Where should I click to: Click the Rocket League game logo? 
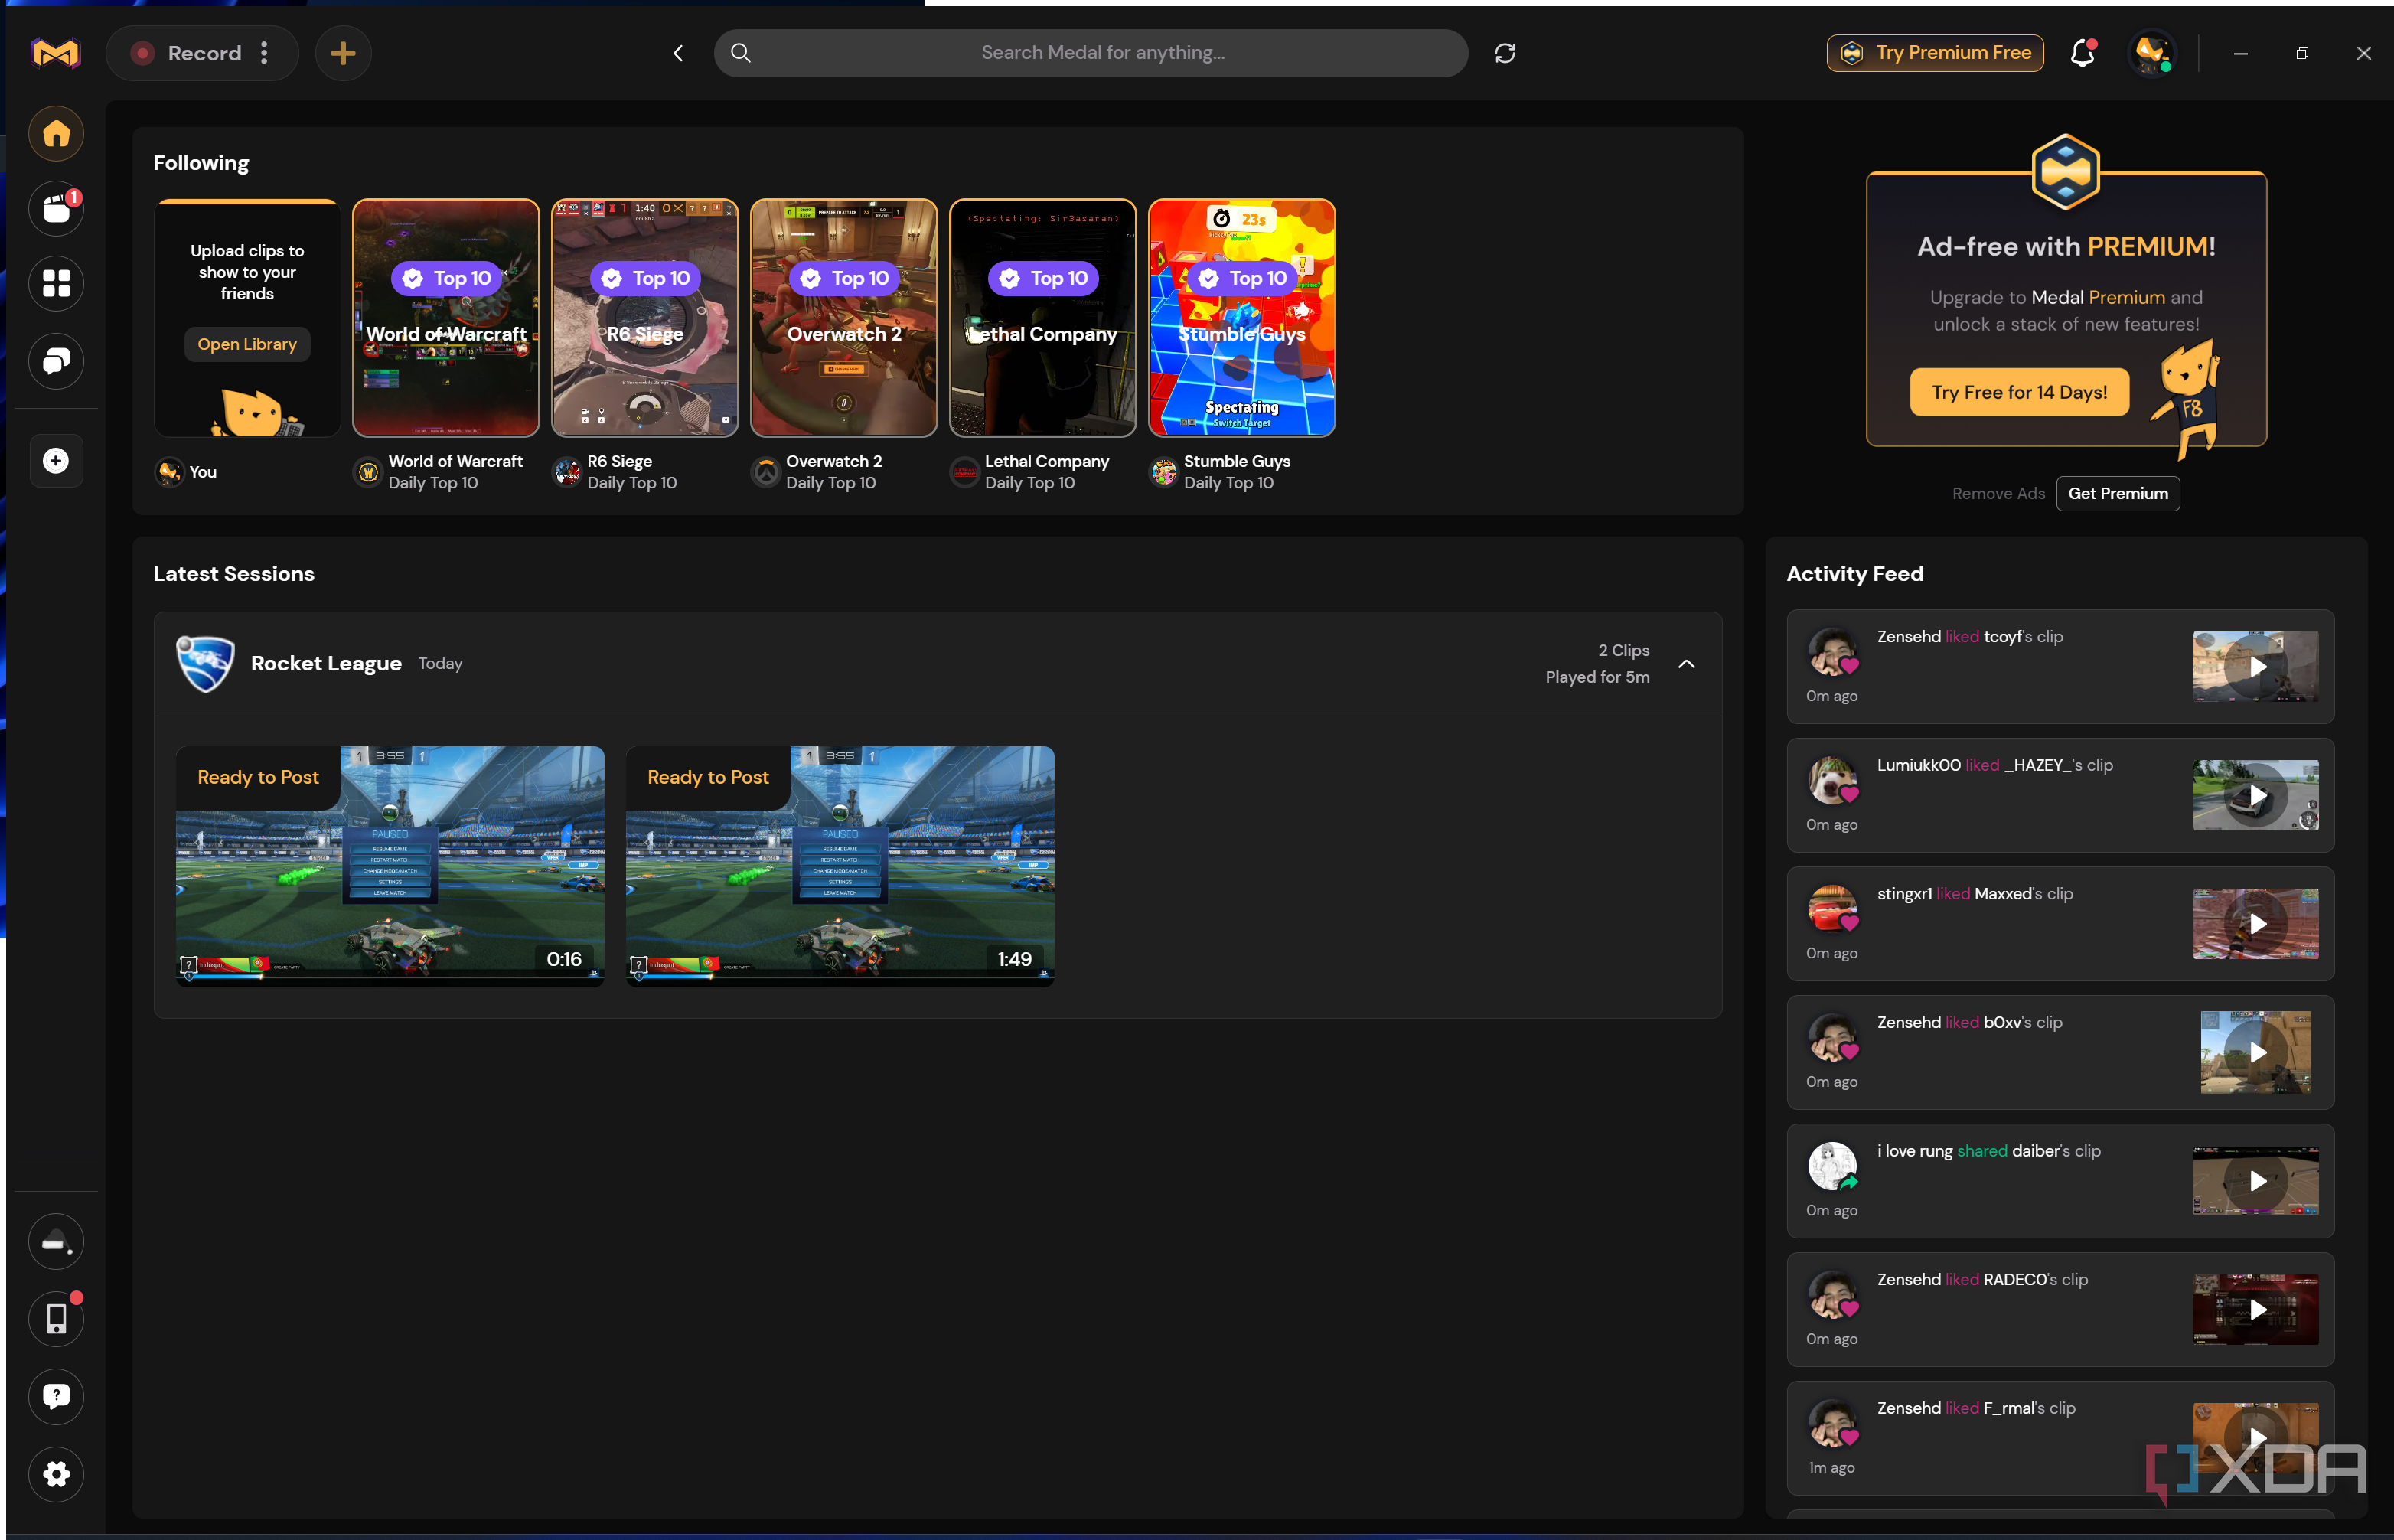pos(205,664)
